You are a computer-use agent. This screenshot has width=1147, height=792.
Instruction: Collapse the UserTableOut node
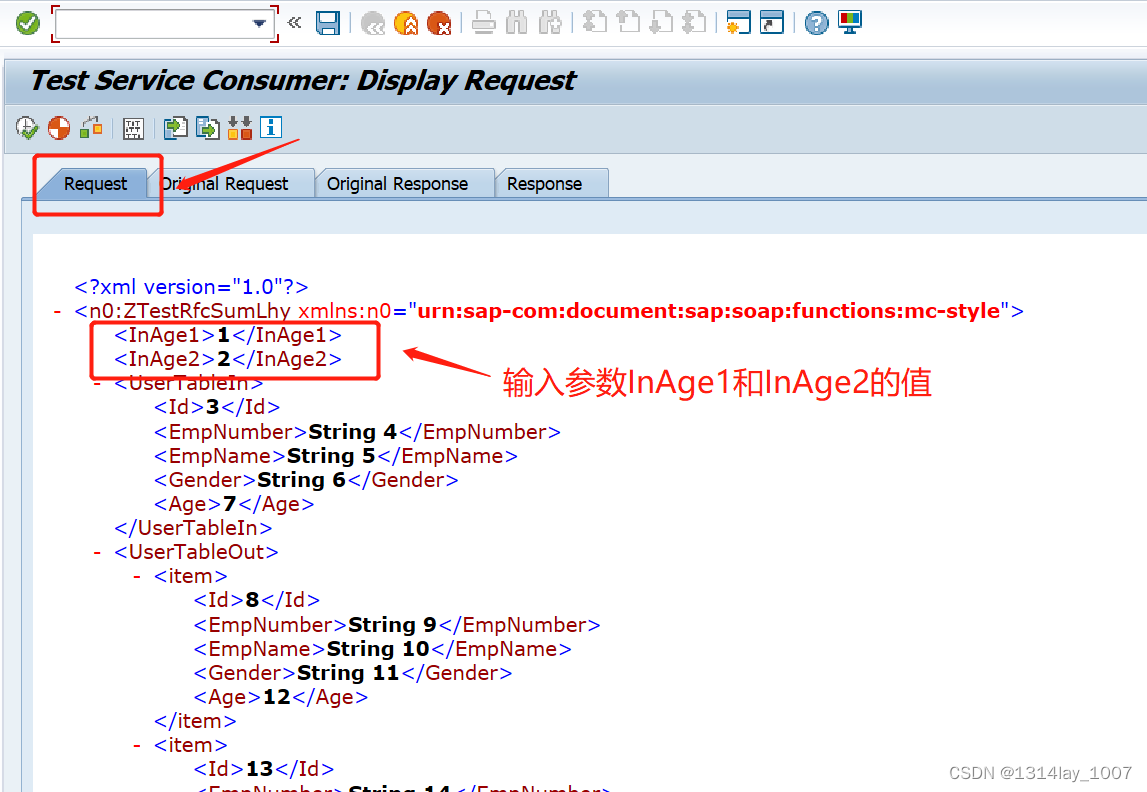[97, 552]
